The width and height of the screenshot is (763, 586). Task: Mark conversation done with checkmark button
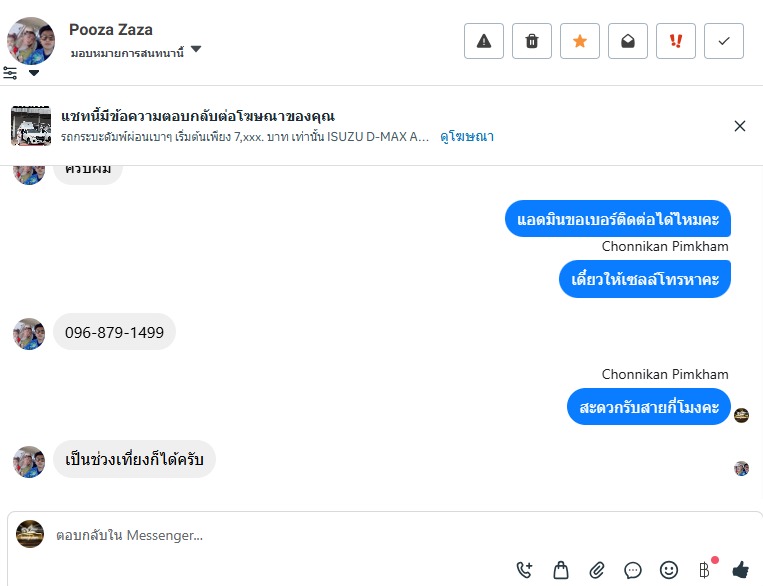tap(724, 41)
